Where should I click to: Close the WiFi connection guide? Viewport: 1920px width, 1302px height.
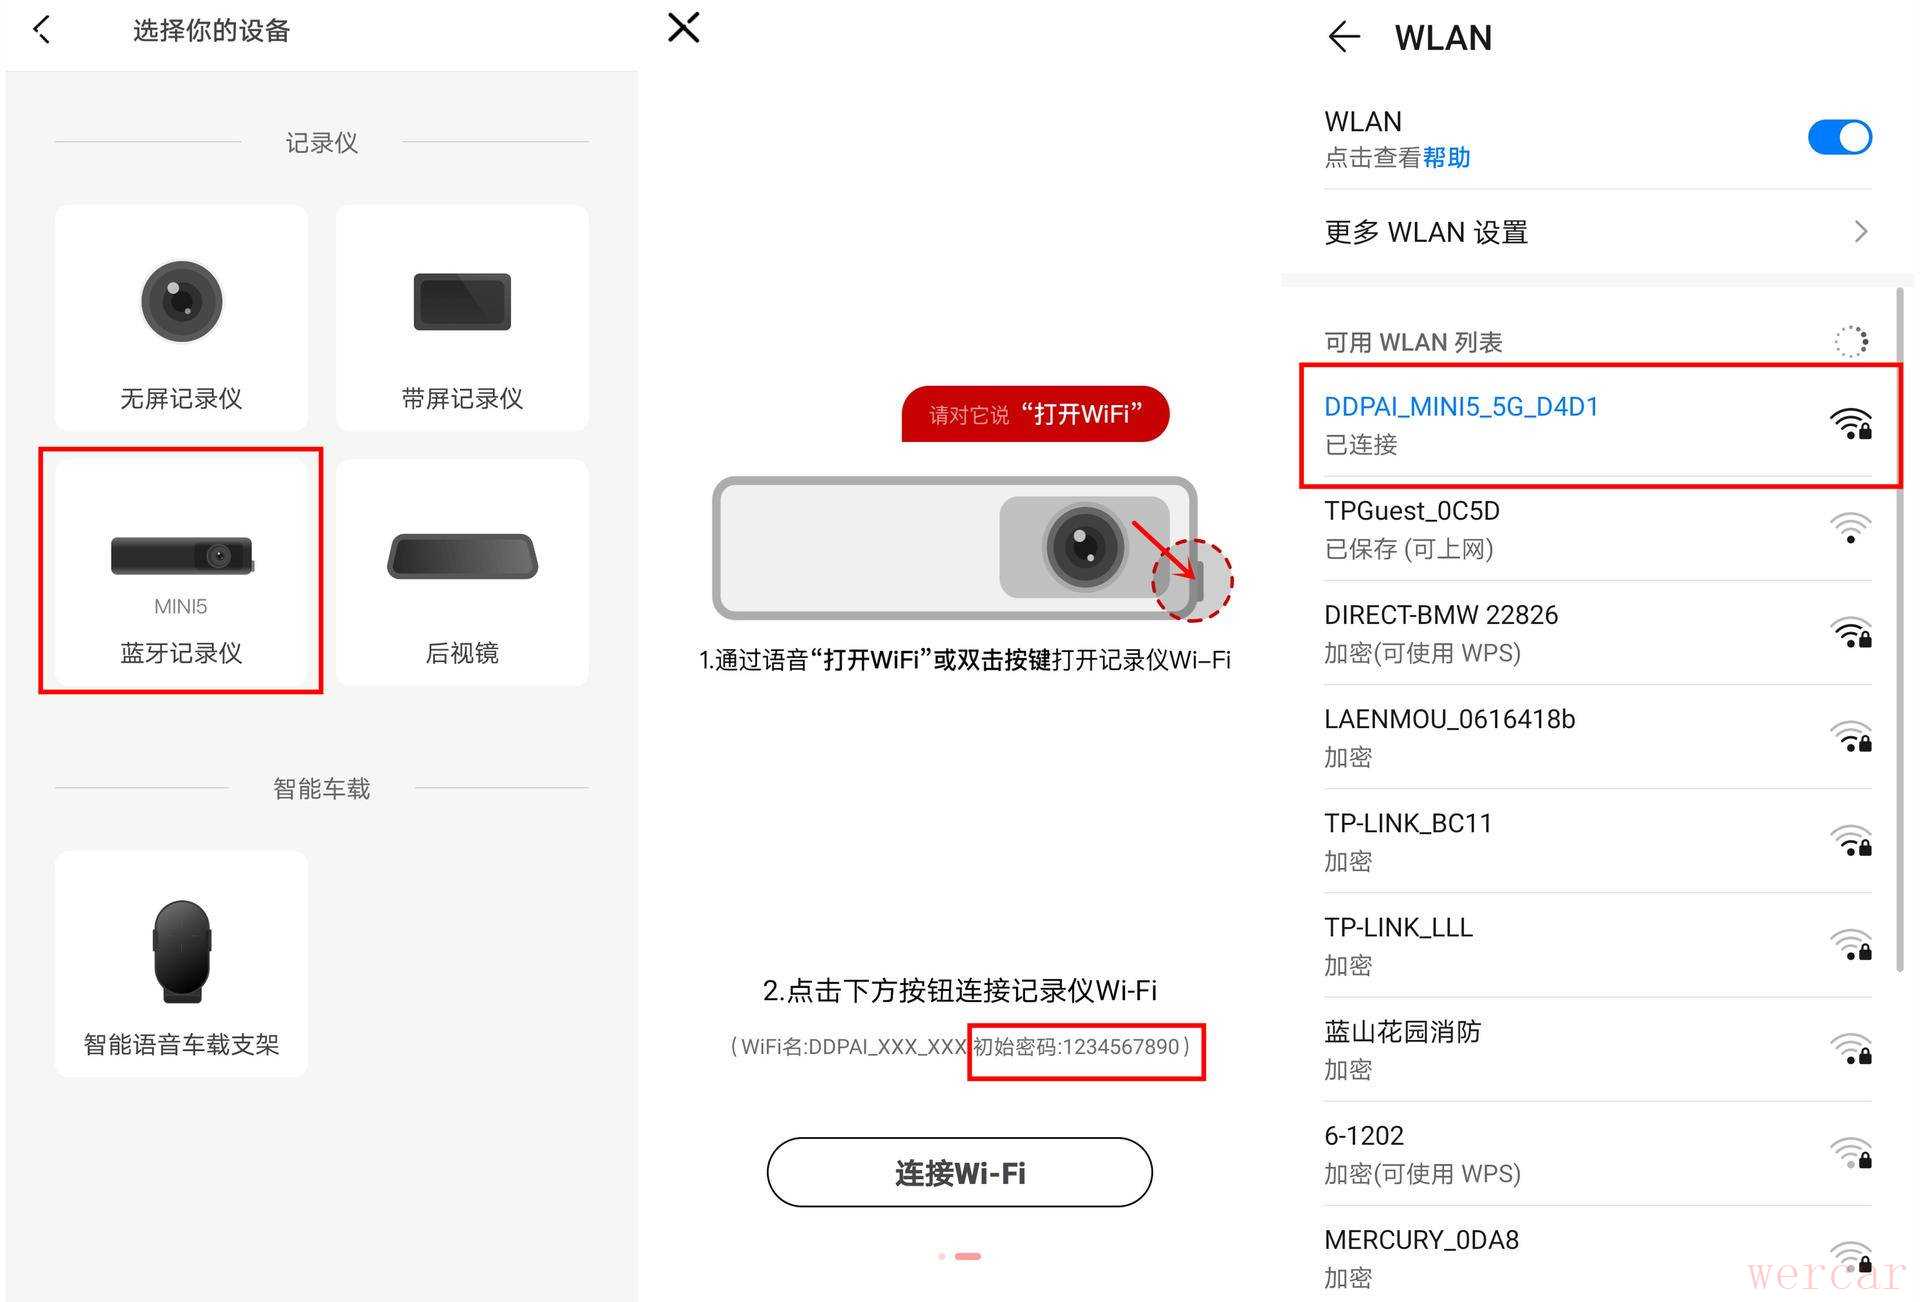684,27
